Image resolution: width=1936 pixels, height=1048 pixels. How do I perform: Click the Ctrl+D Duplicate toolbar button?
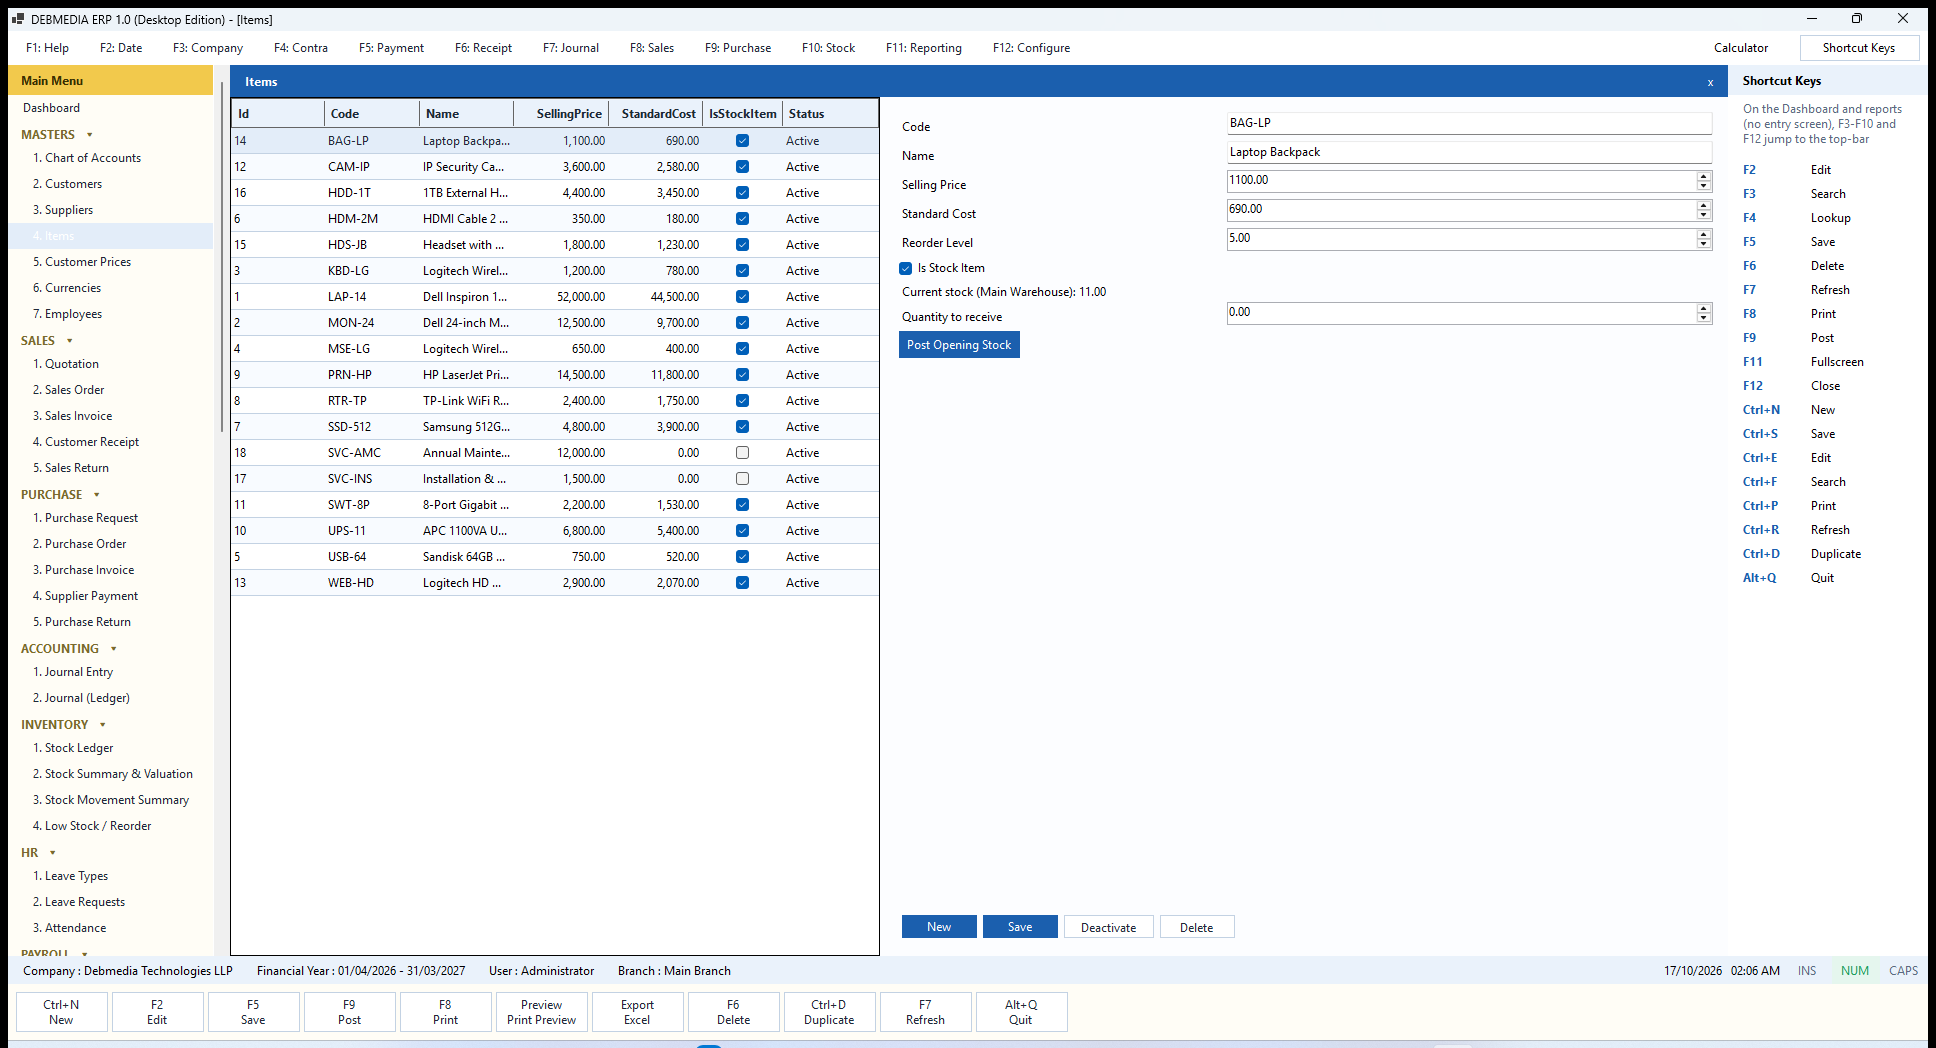point(829,1012)
